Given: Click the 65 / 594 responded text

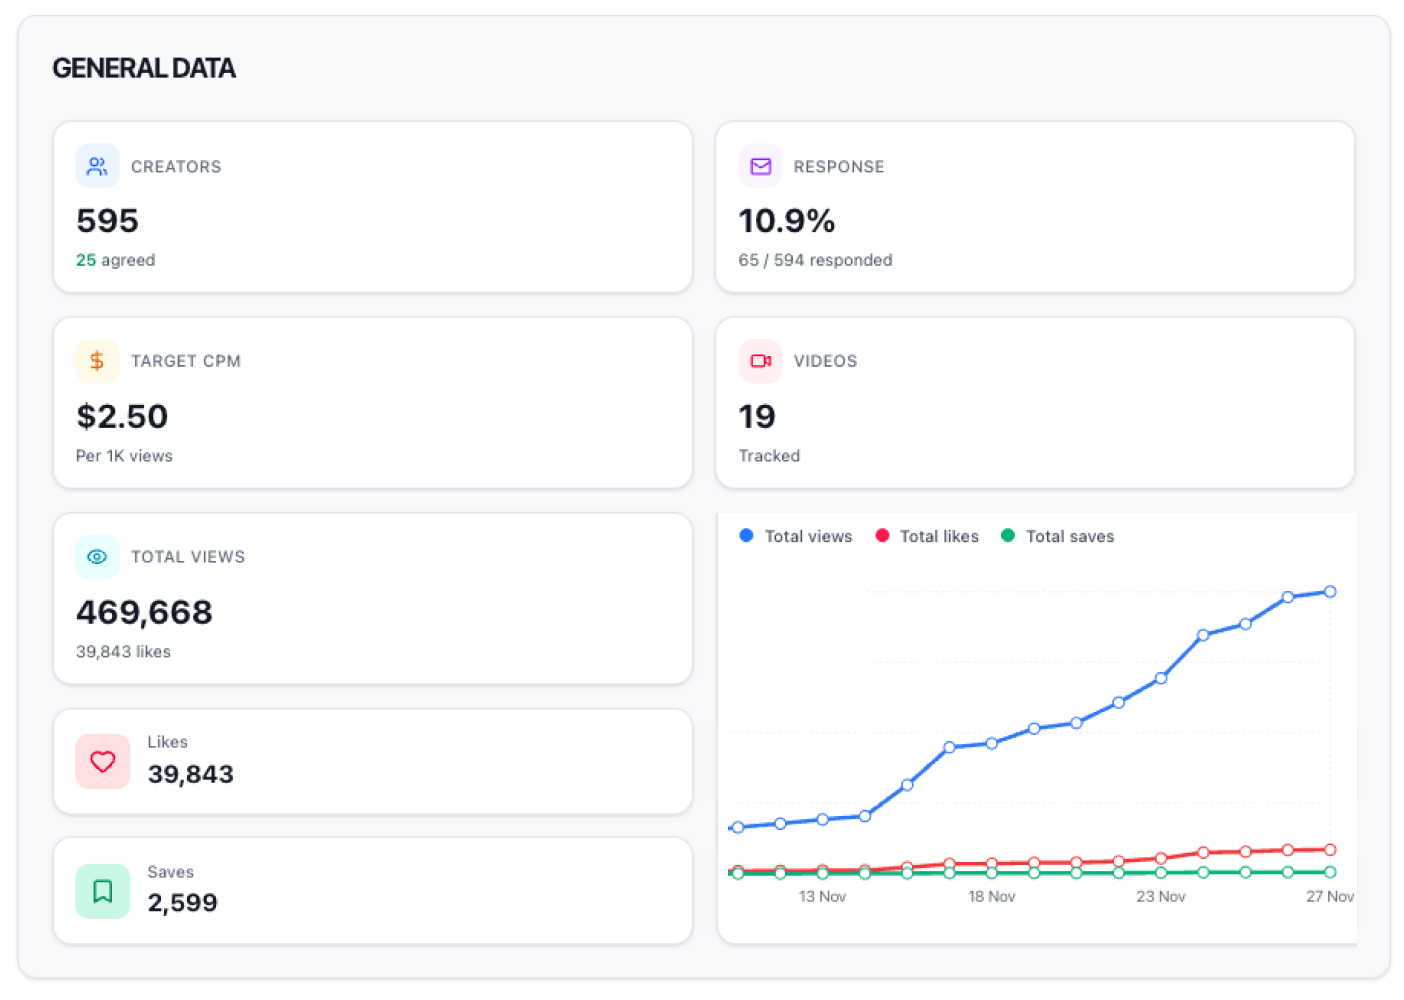Looking at the screenshot, I should (x=815, y=260).
